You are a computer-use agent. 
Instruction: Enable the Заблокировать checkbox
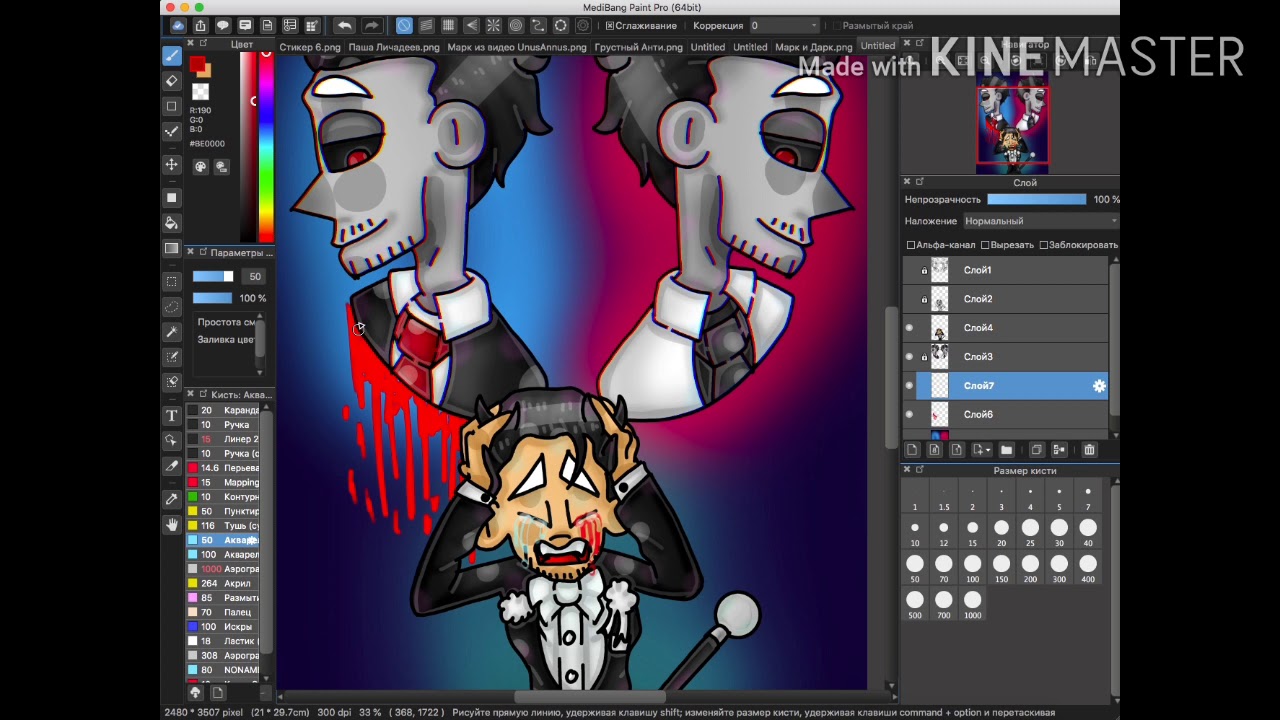(x=1044, y=245)
